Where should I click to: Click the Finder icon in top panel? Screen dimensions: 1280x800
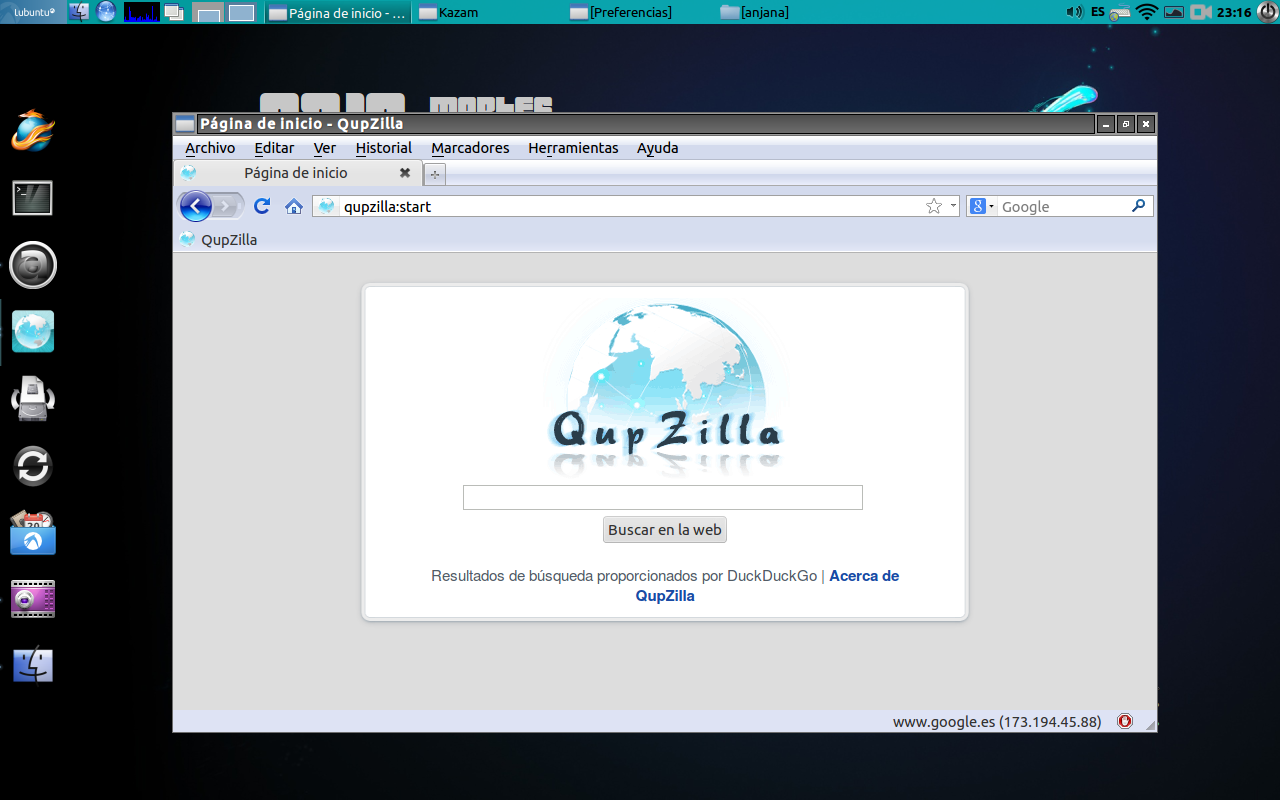coord(81,12)
